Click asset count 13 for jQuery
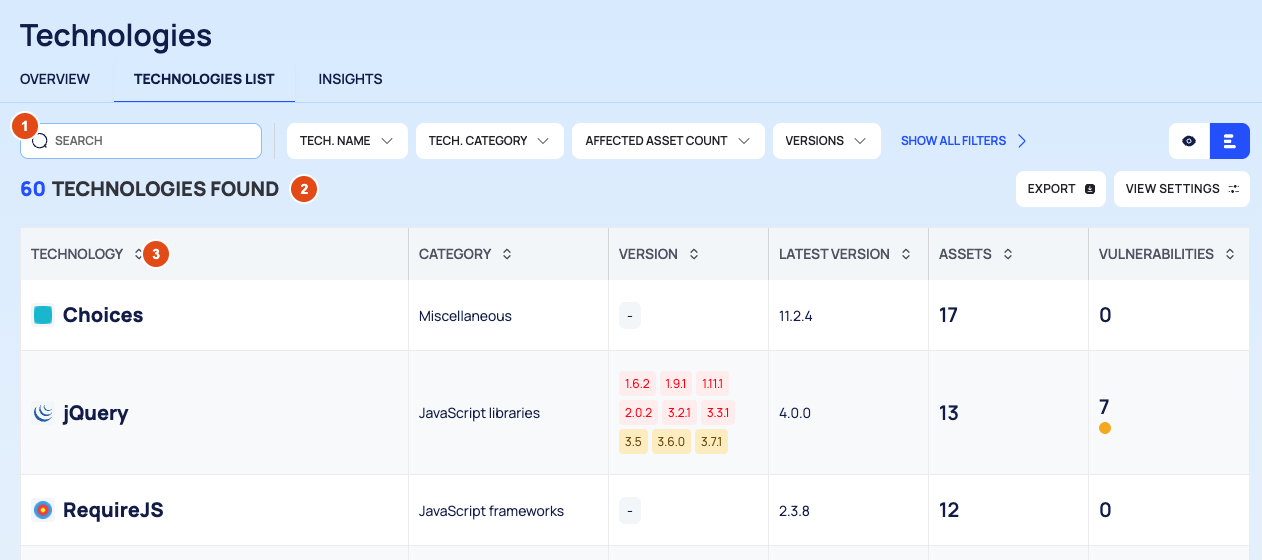 [x=949, y=413]
